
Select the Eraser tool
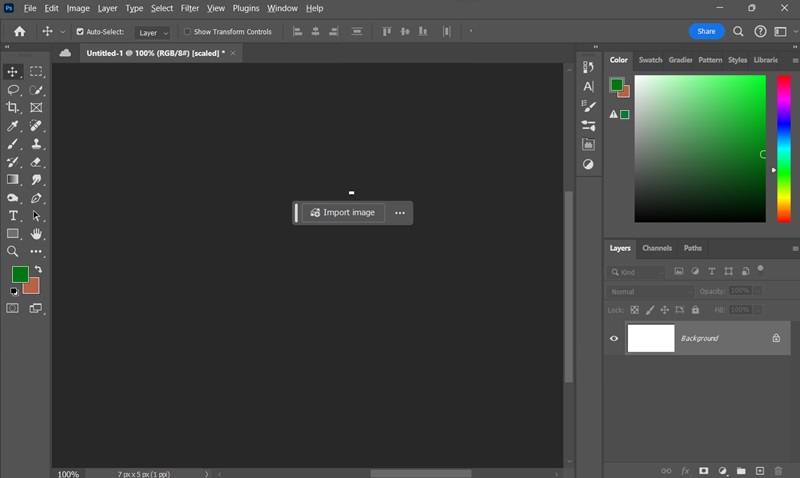[x=36, y=162]
